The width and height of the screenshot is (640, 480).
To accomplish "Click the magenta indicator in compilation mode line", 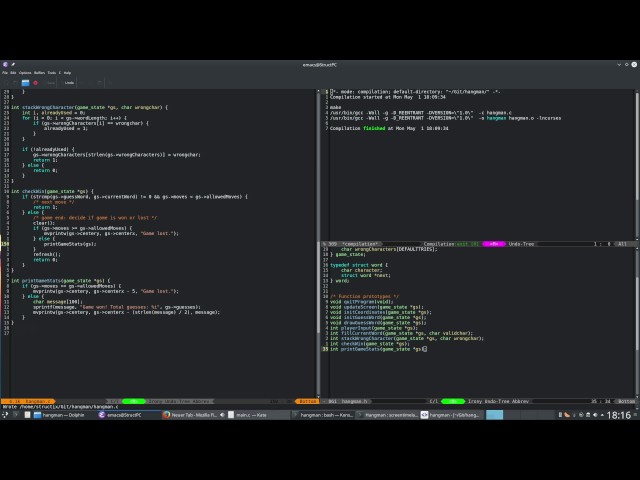I will point(493,244).
